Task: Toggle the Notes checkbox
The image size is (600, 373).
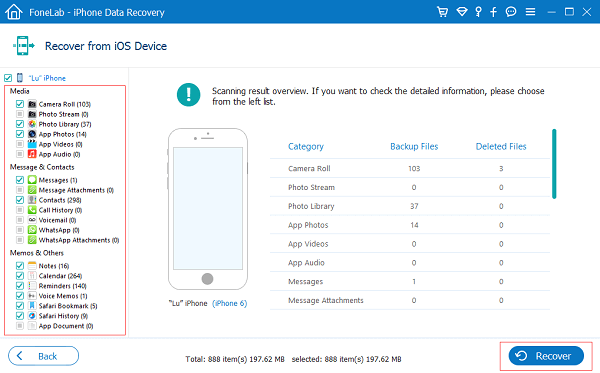Action: click(20, 266)
